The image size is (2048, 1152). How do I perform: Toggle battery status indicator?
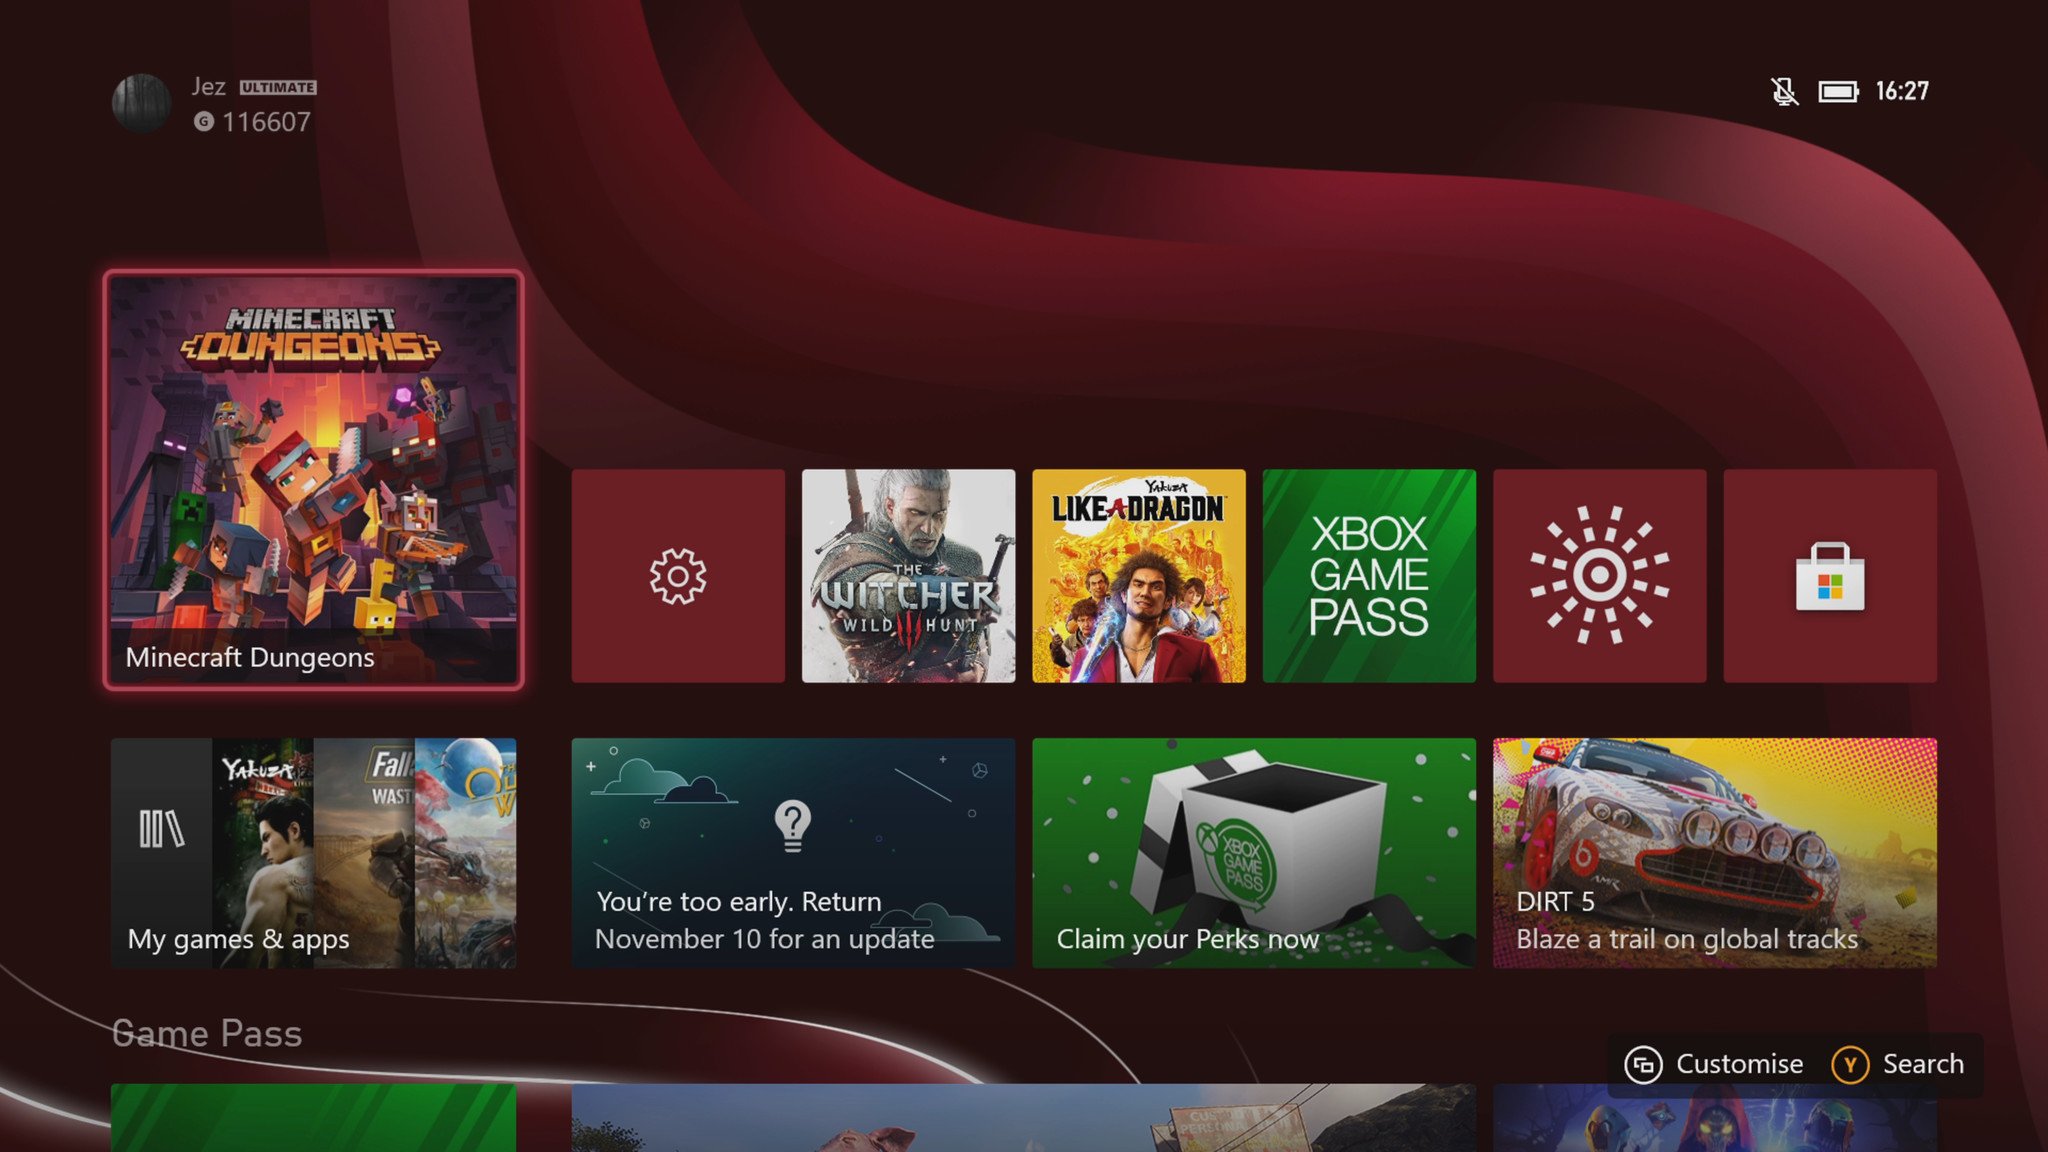tap(1838, 90)
